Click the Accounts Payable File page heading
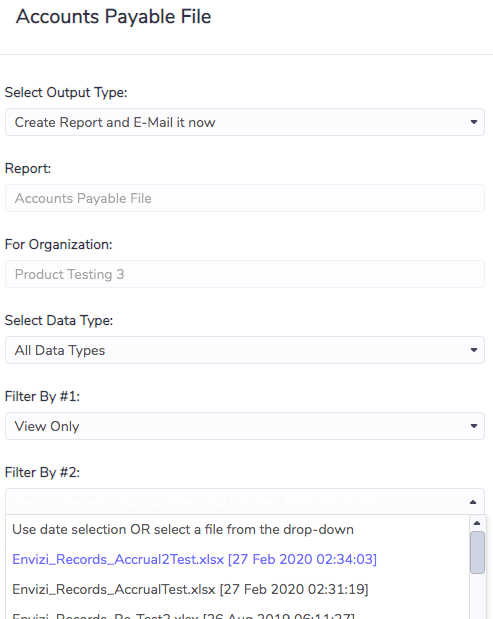This screenshot has width=493, height=619. coord(114,17)
